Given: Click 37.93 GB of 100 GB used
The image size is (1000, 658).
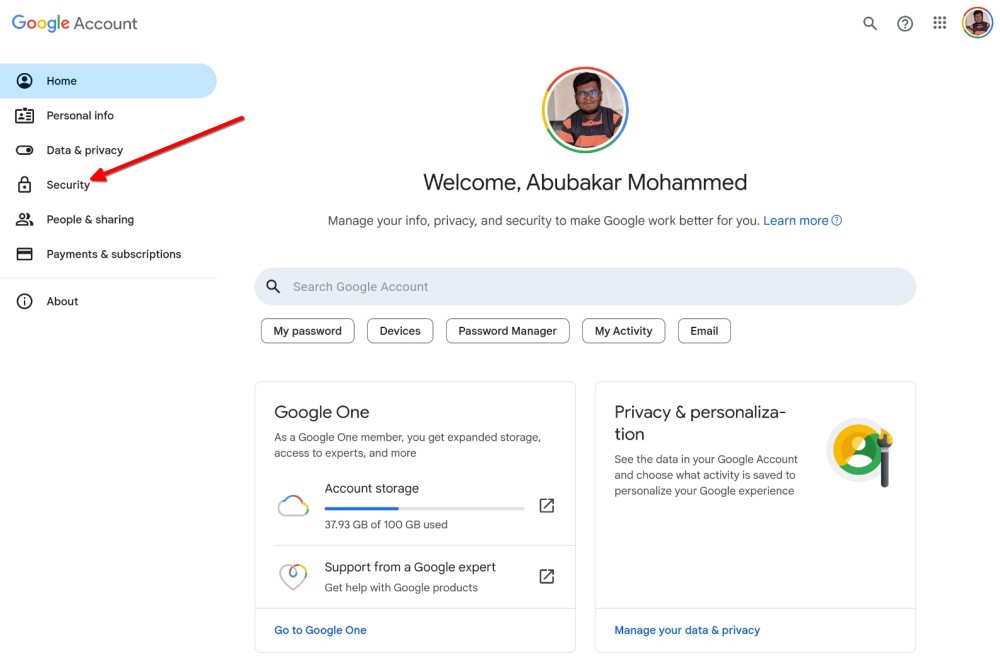Looking at the screenshot, I should click(x=386, y=525).
